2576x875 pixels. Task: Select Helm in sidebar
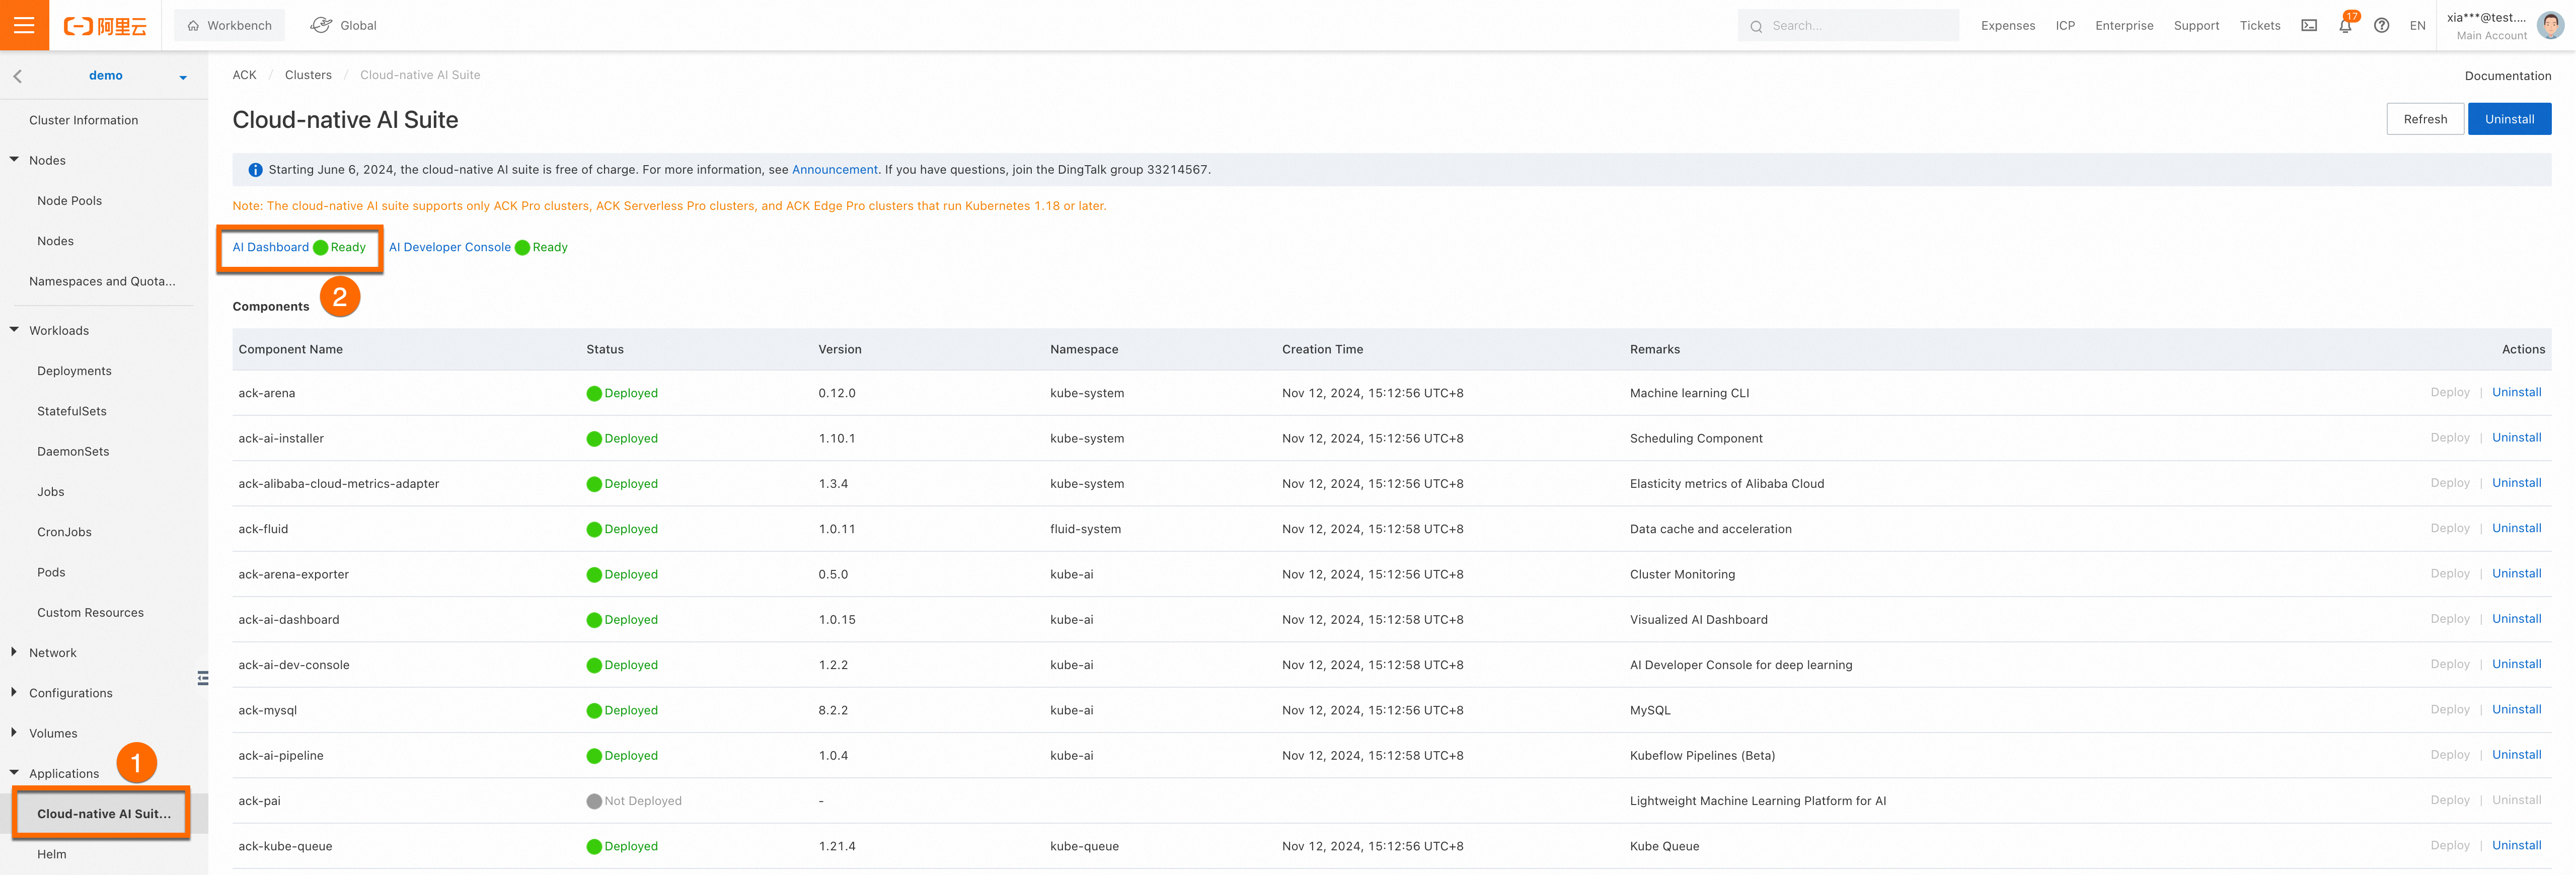(x=52, y=854)
